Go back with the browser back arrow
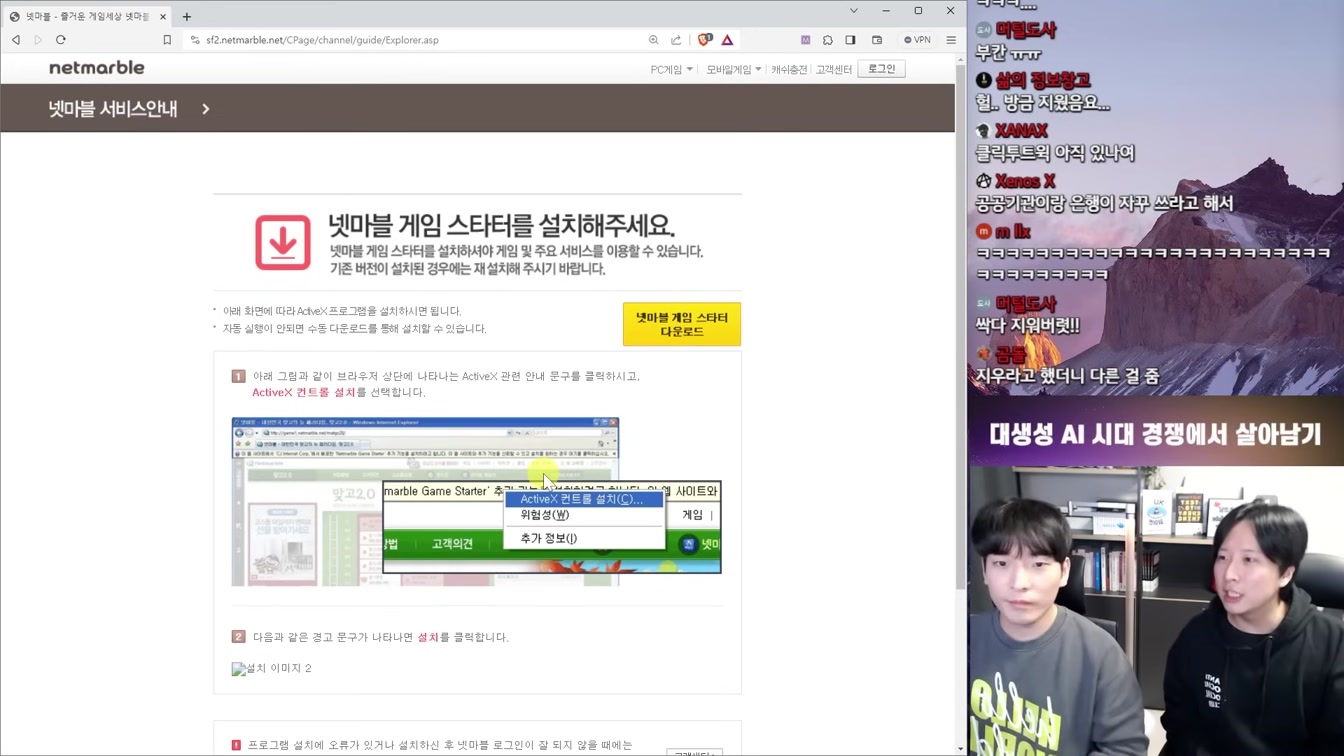Screen dimensions: 1344x756 [16, 40]
